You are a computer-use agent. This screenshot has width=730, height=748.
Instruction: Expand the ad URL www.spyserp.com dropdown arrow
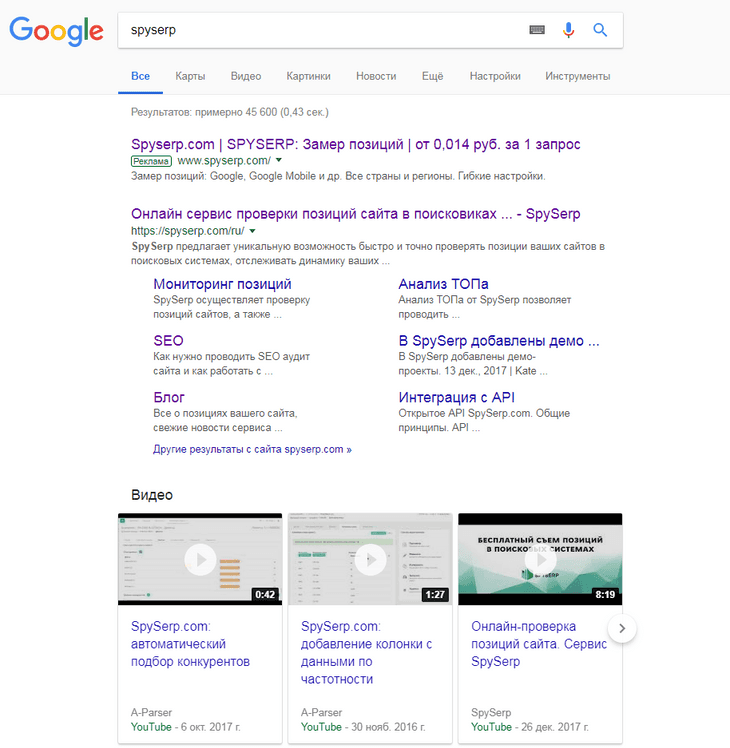[279, 160]
